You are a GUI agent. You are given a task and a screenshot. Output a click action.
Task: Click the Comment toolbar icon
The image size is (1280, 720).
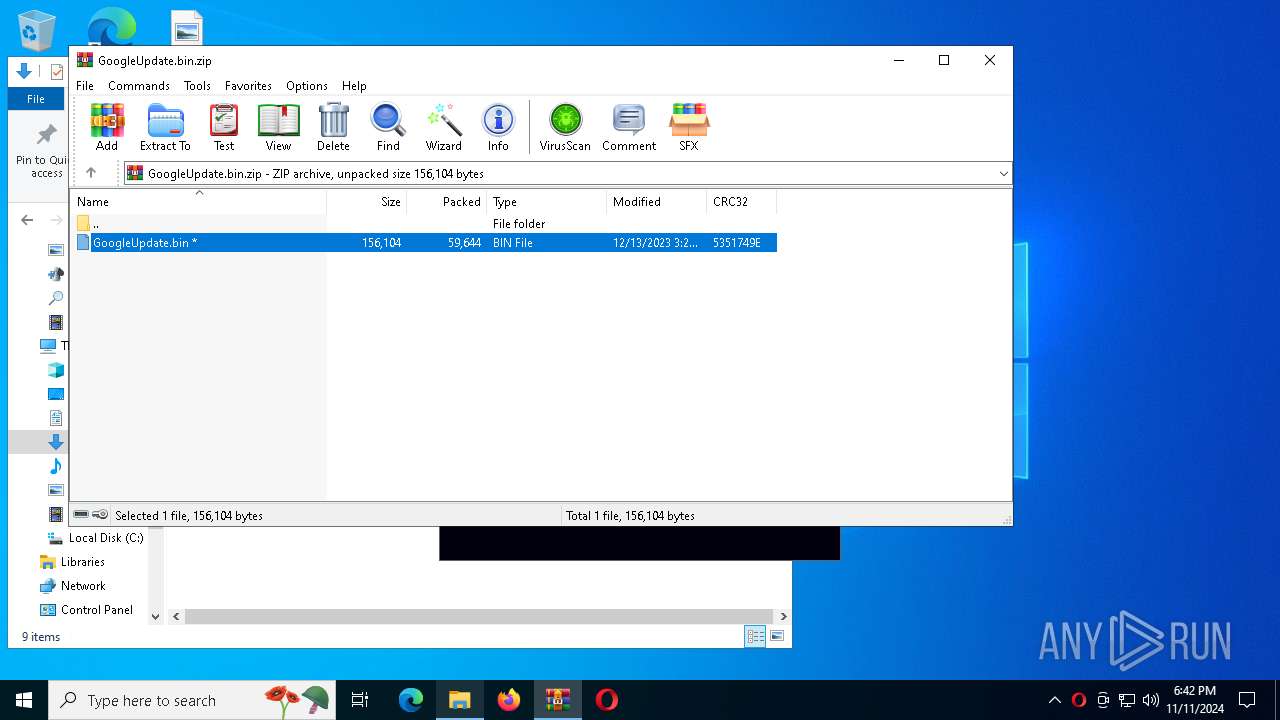click(x=629, y=127)
